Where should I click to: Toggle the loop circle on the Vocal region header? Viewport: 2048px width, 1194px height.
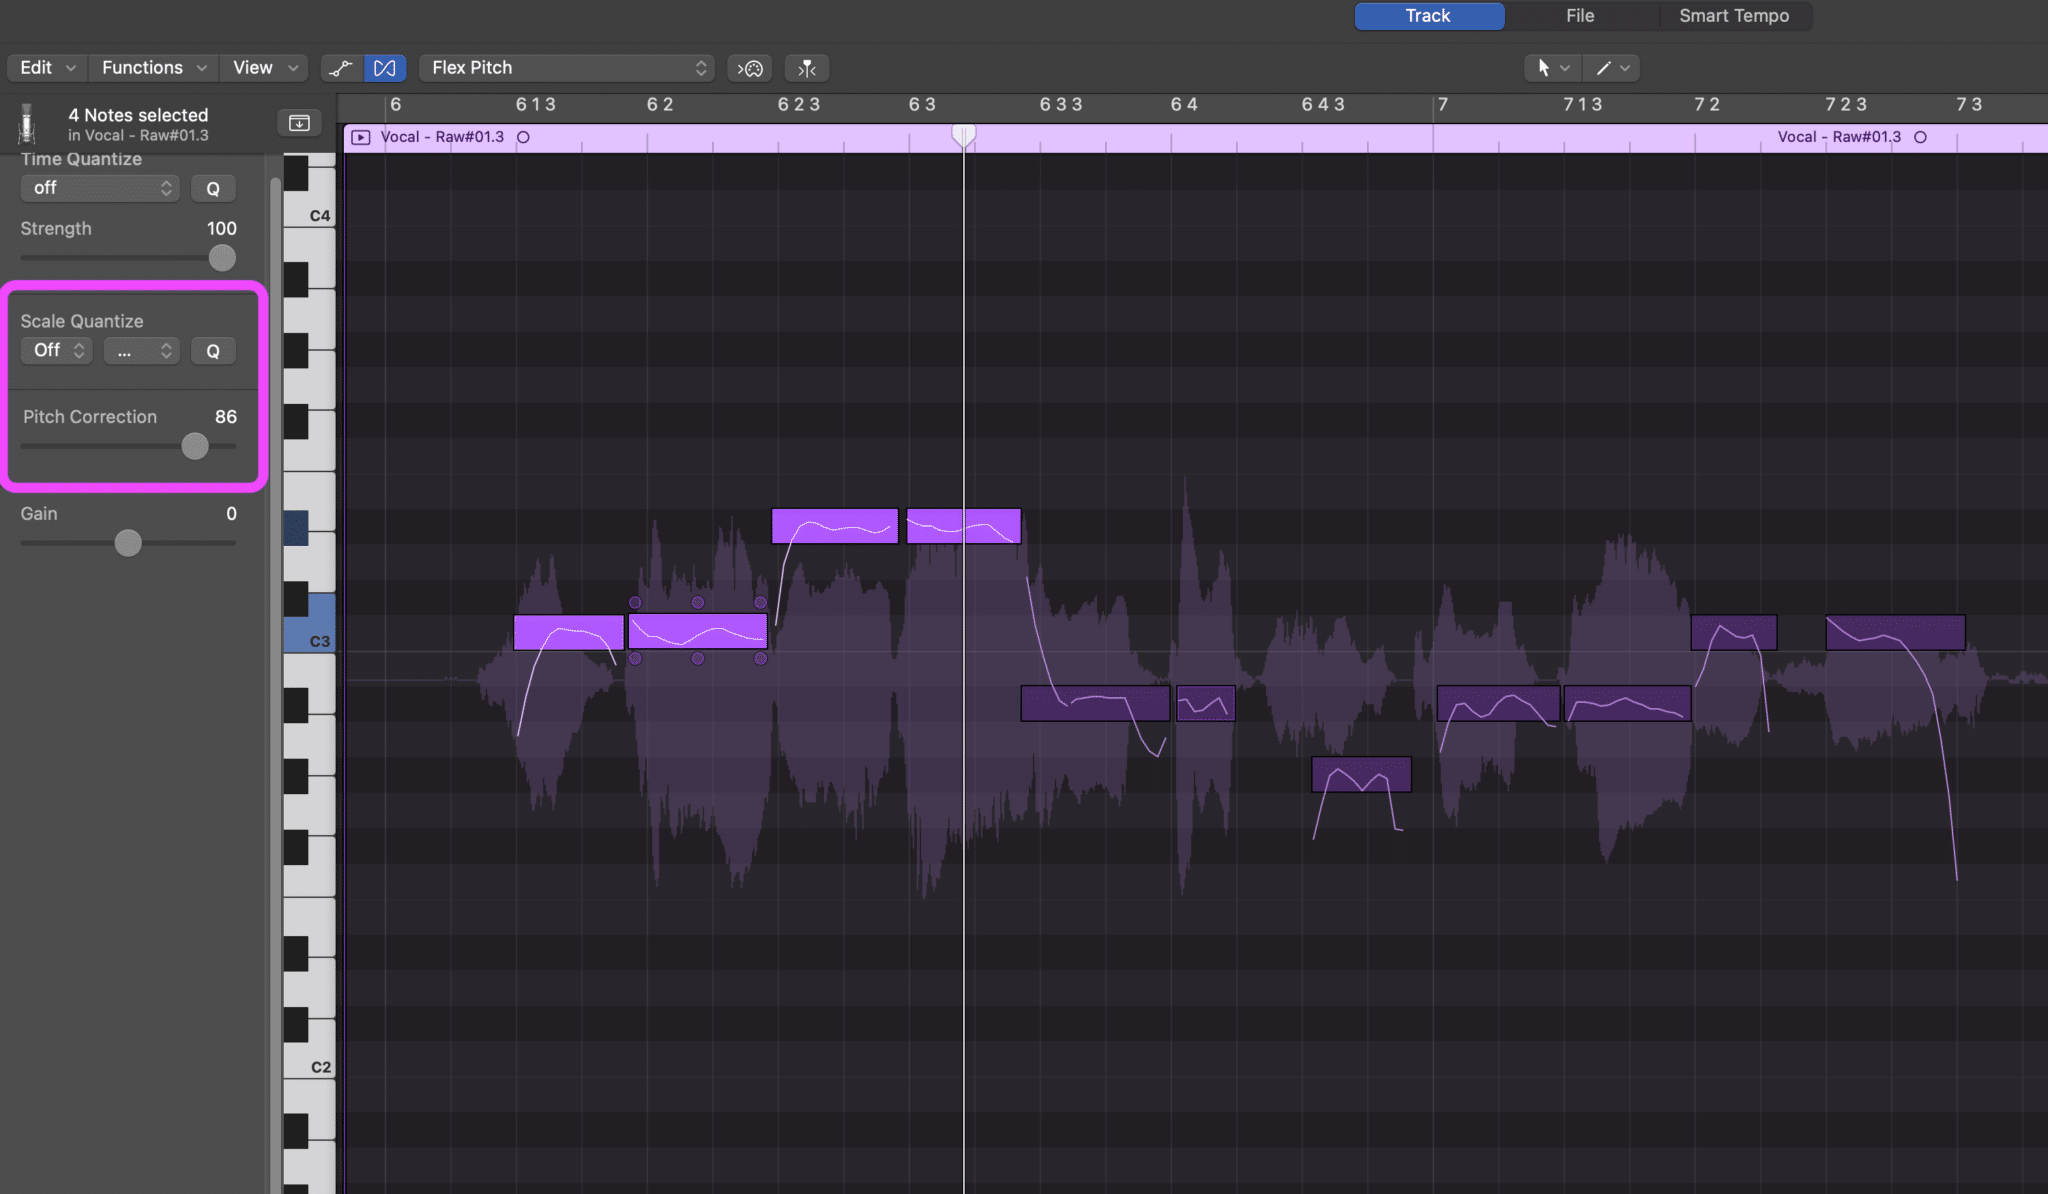click(524, 137)
